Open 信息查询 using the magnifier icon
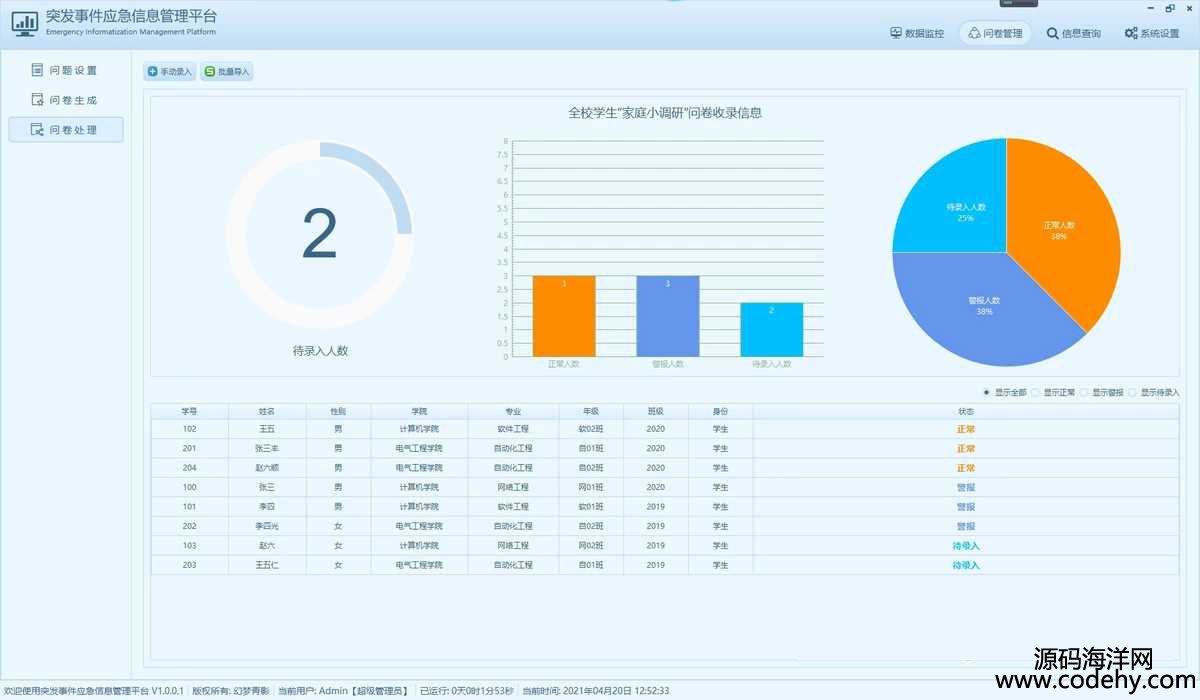This screenshot has height=700, width=1200. pyautogui.click(x=1052, y=33)
